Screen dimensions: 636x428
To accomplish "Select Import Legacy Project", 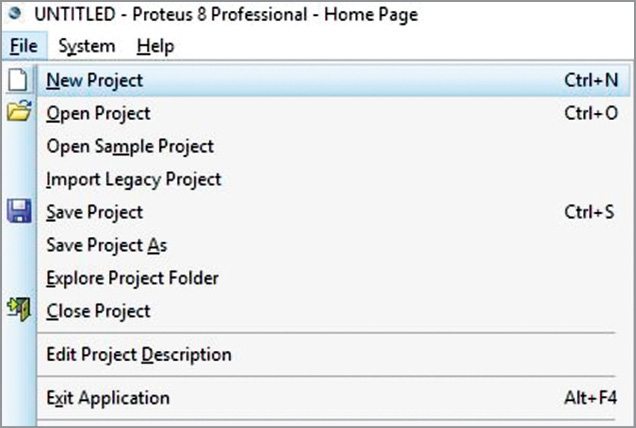I will (134, 179).
